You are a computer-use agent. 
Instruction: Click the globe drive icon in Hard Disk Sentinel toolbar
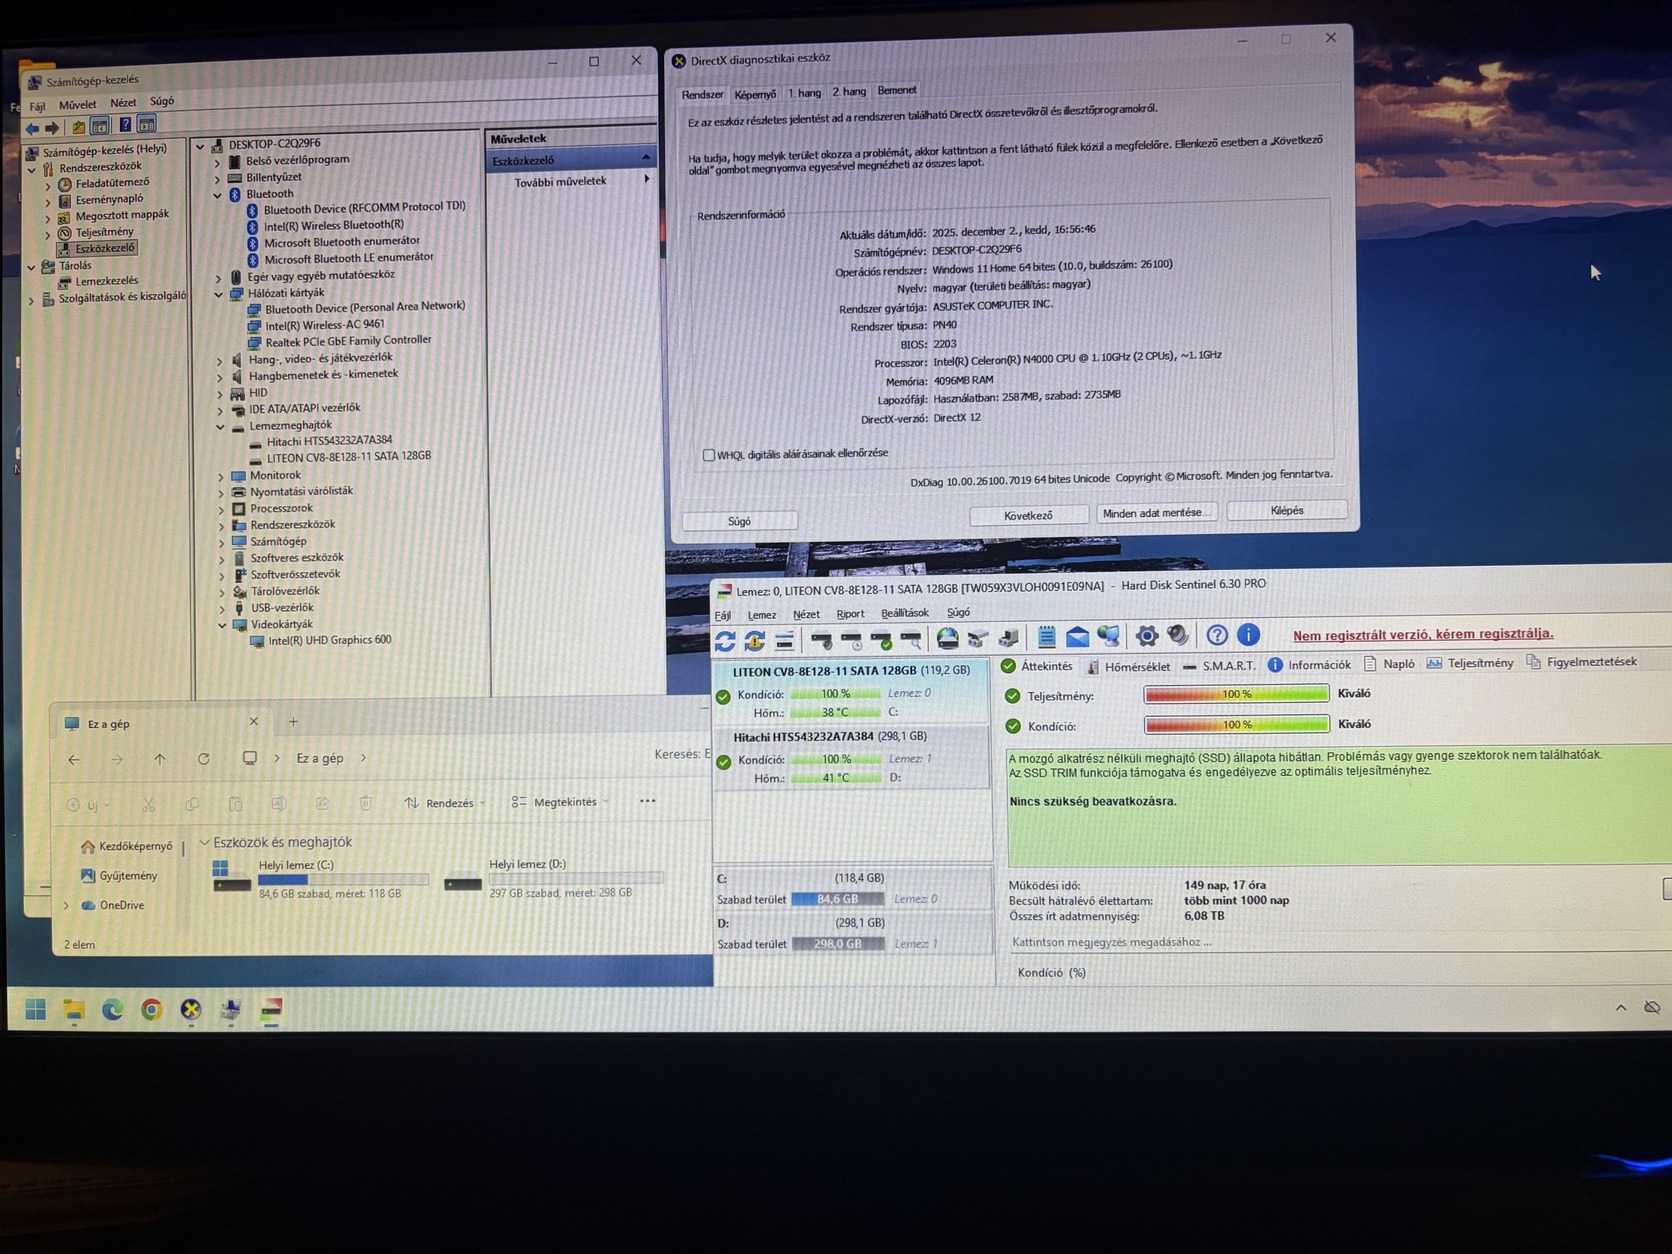pyautogui.click(x=947, y=638)
